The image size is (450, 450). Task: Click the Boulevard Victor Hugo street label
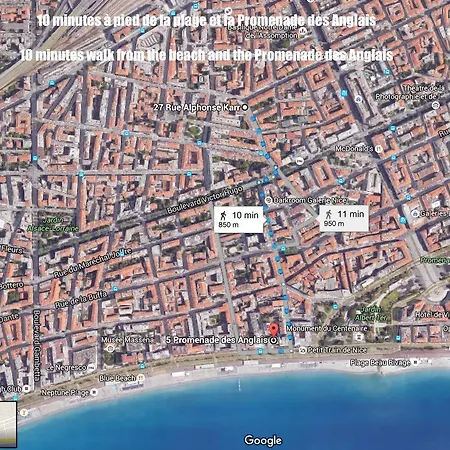pos(205,200)
